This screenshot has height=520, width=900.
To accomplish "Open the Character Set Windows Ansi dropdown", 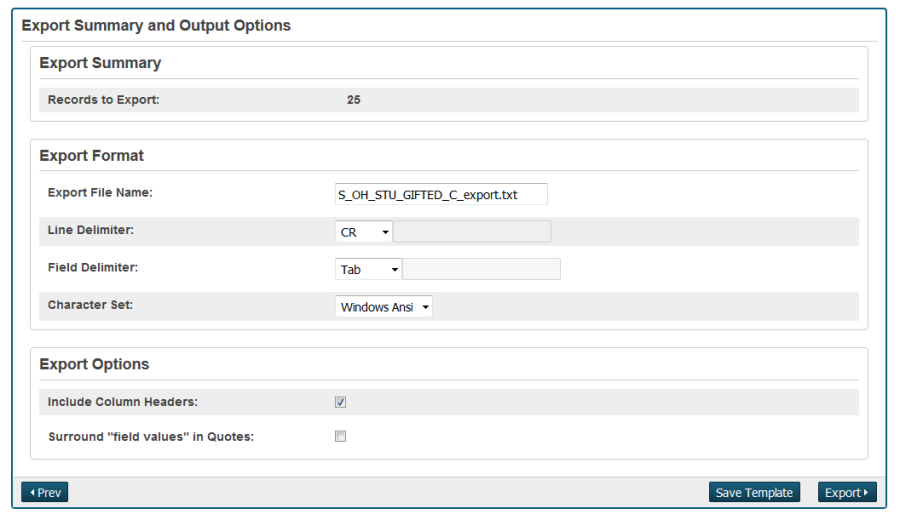I will point(384,307).
